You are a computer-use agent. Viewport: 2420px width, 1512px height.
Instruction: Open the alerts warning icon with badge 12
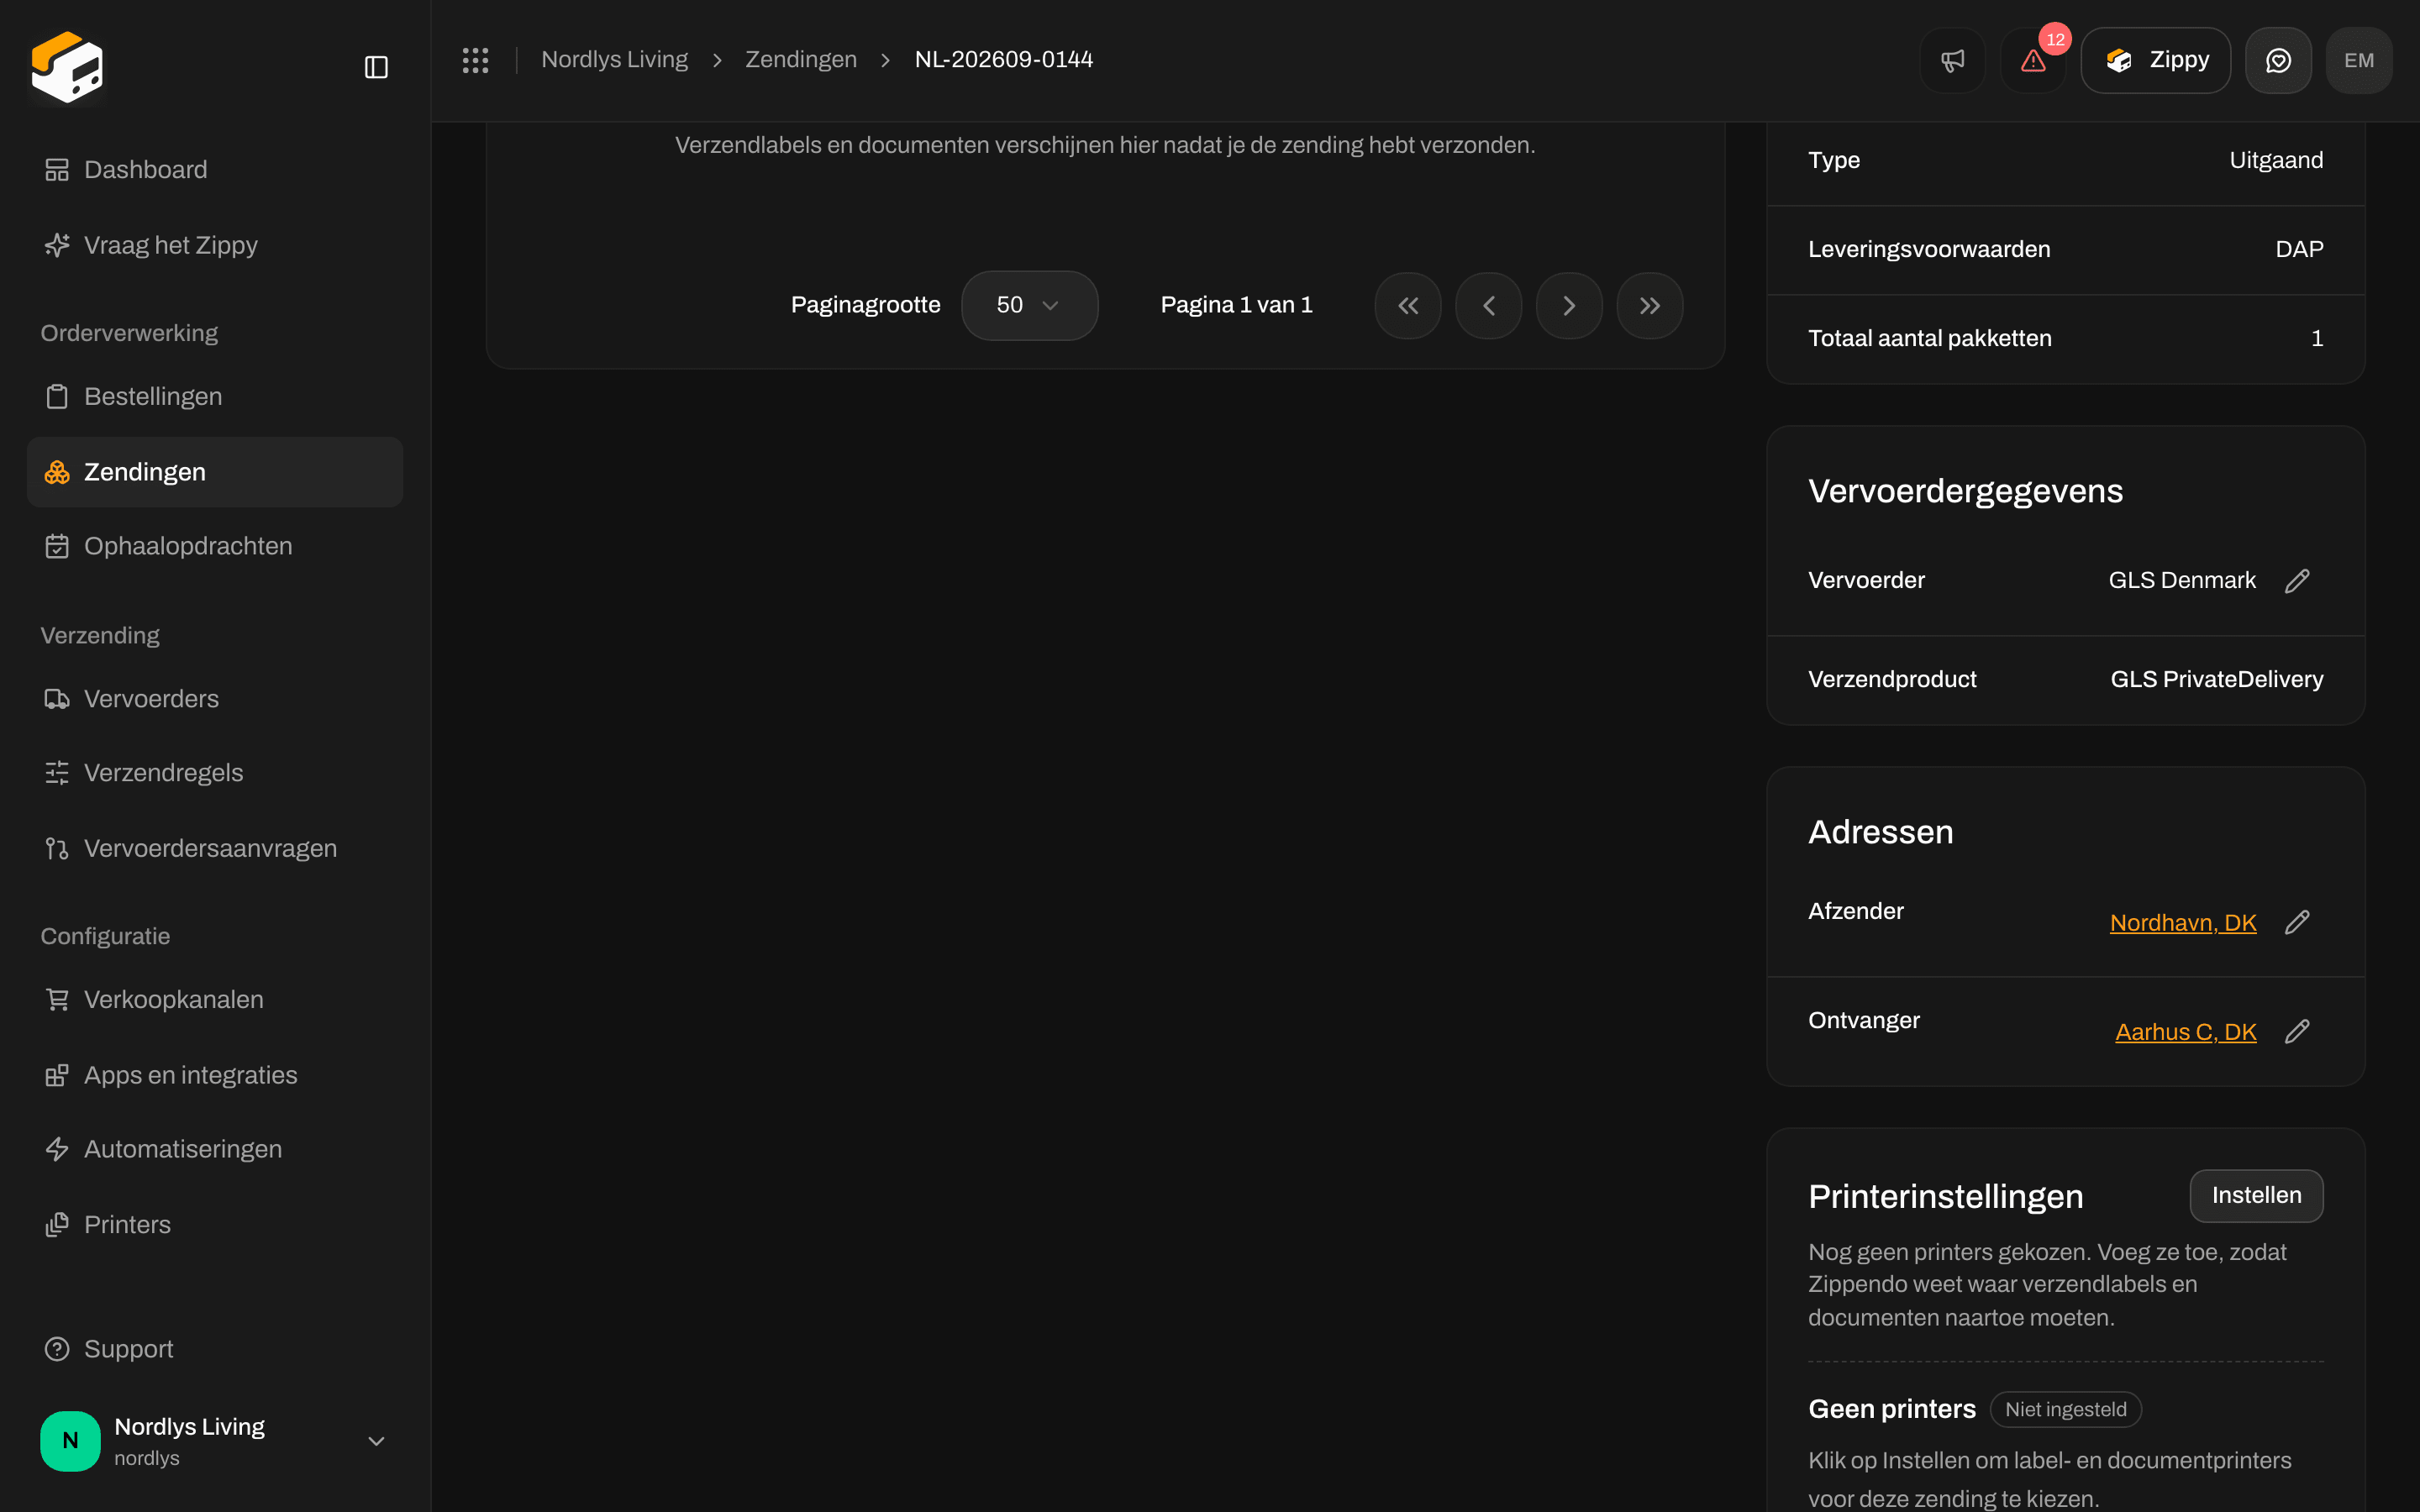coord(2033,61)
